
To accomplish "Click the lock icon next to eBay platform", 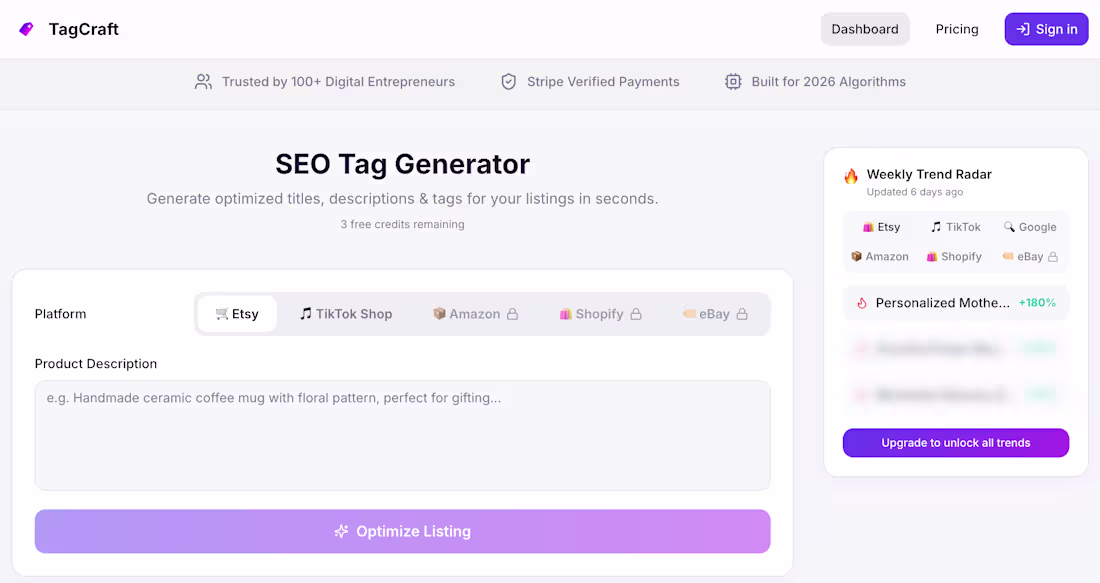I will coord(744,313).
